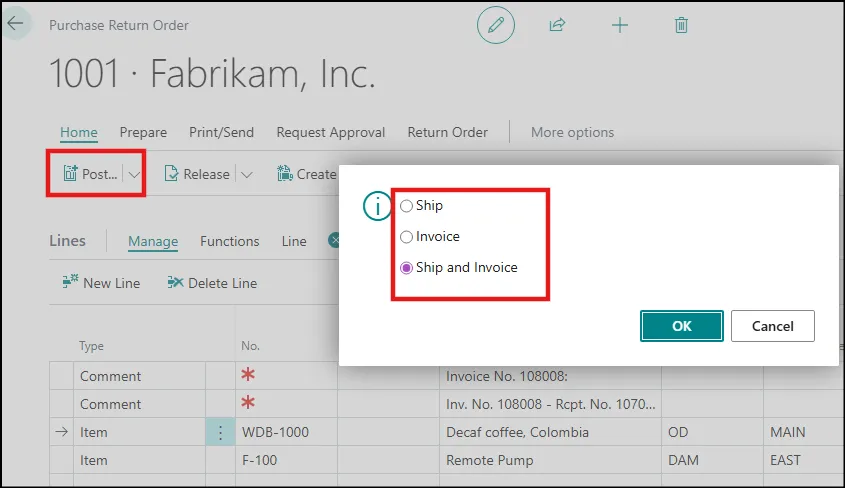Viewport: 845px width, 488px height.
Task: Click the F-100 item number cell
Action: [286, 460]
